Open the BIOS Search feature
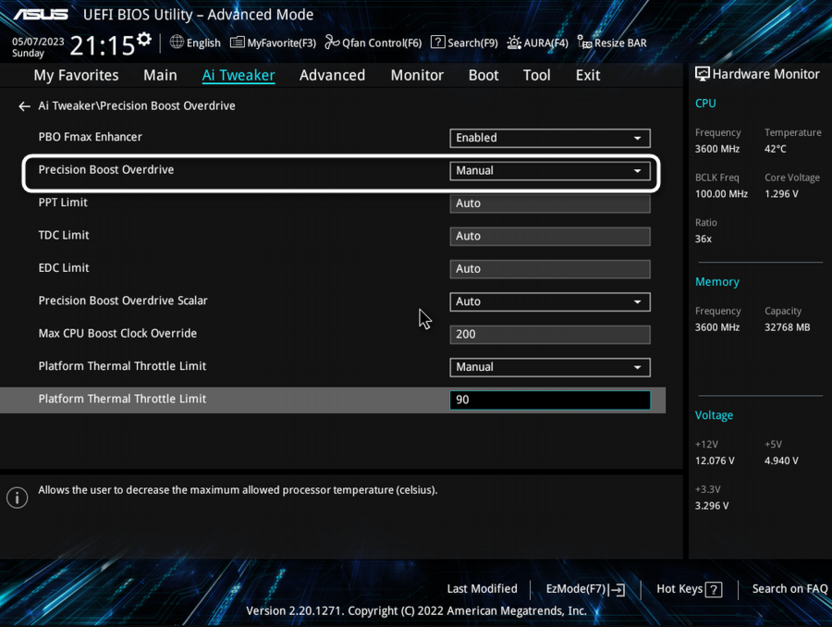Screen dimensions: 832x627 (x=464, y=42)
